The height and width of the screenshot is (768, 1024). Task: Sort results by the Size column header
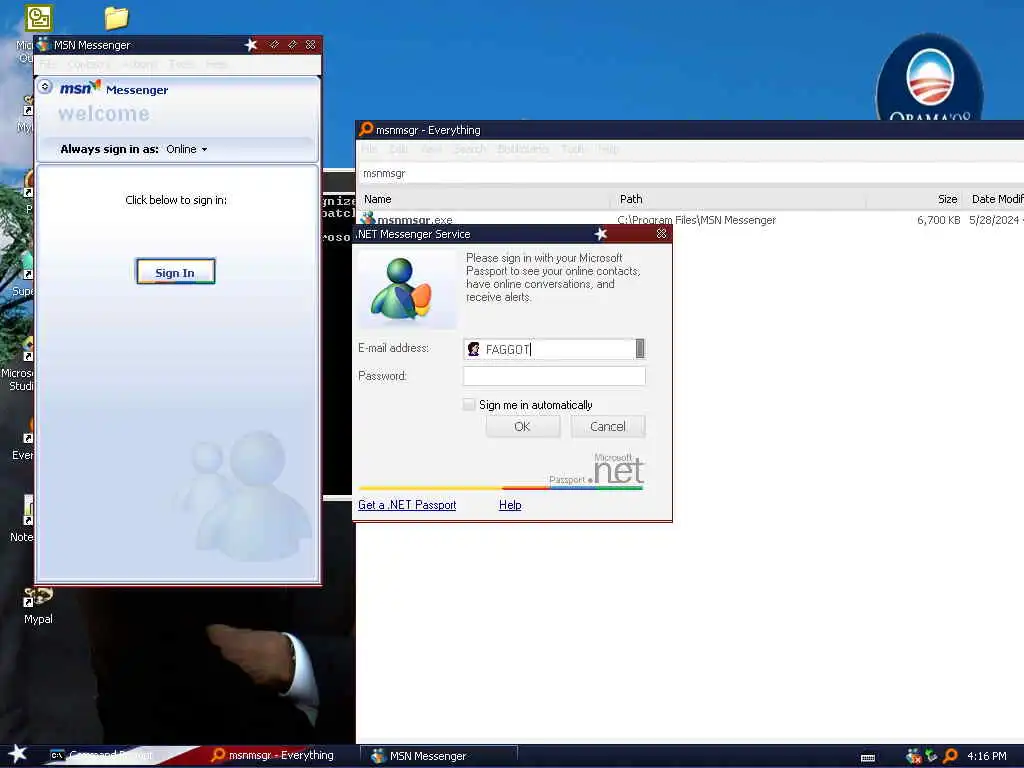[914, 199]
